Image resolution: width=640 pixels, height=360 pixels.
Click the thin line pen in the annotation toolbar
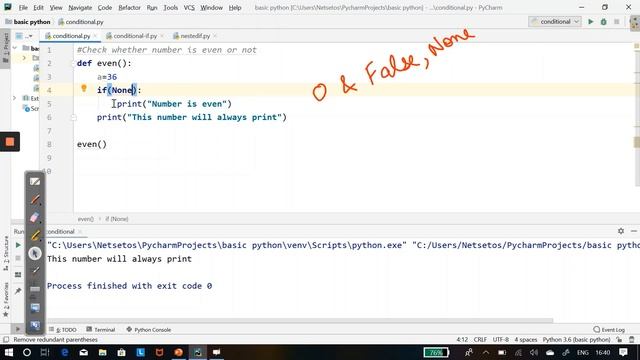(x=35, y=271)
